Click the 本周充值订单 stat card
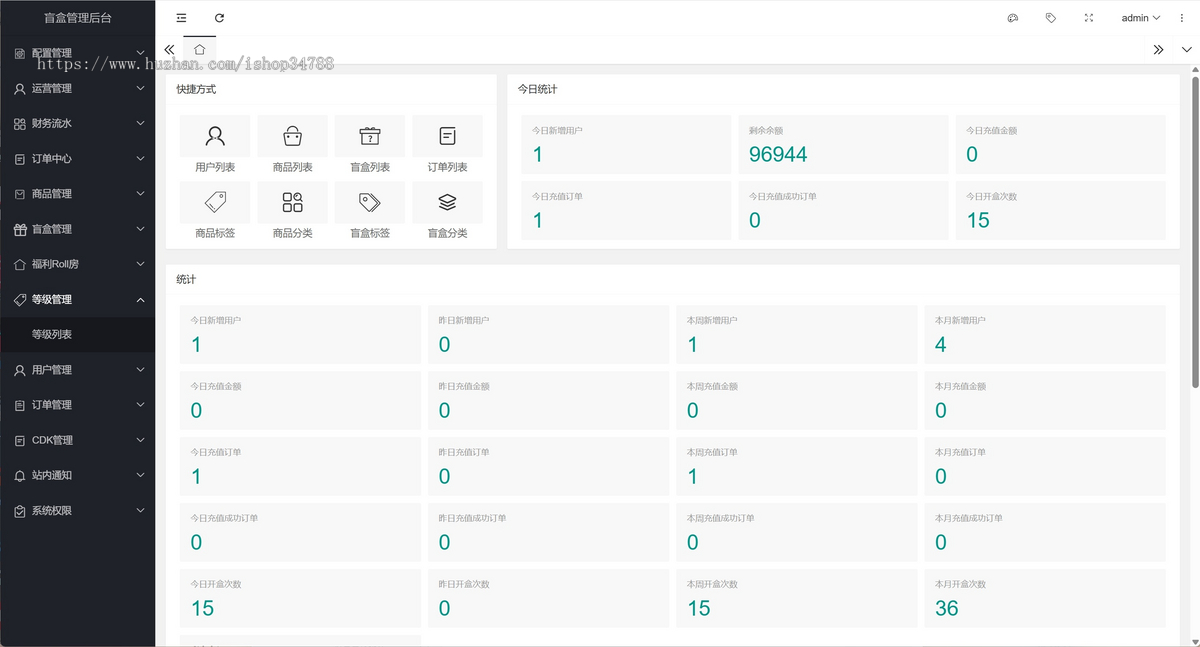Viewport: 1200px width, 647px height. coord(796,466)
